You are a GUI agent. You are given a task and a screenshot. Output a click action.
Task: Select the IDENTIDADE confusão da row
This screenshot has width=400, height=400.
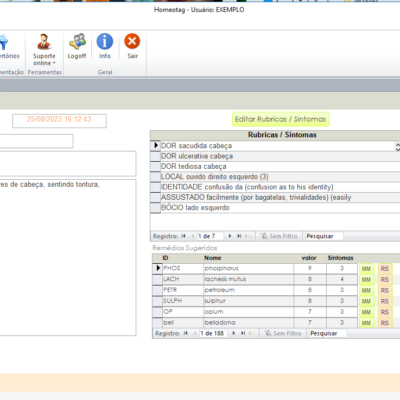click(x=280, y=187)
